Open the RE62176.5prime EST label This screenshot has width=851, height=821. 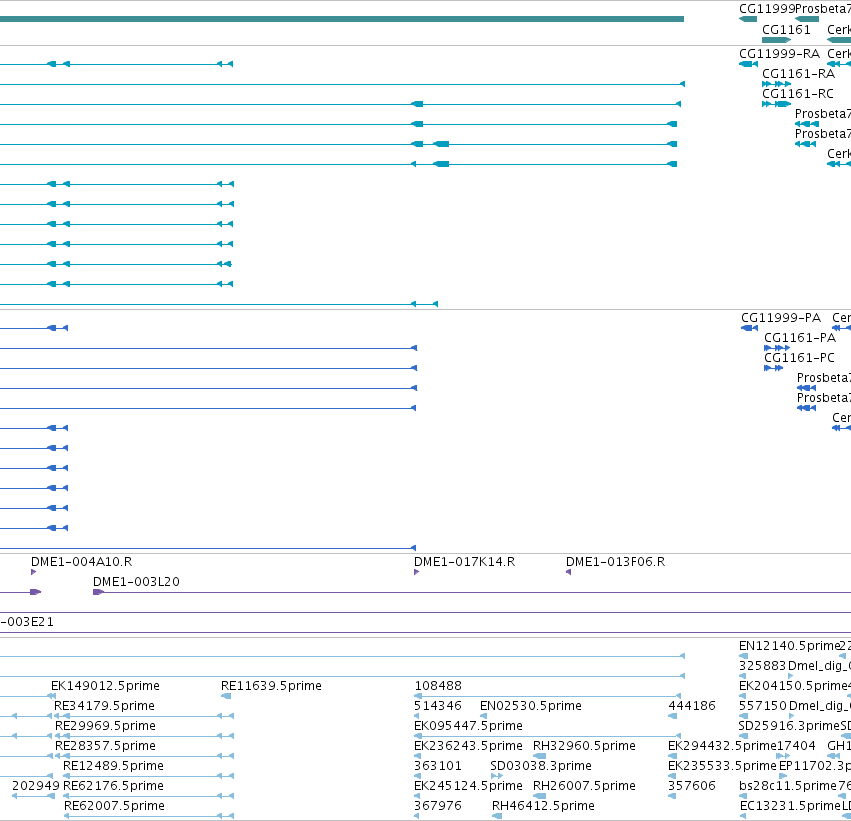pos(113,786)
